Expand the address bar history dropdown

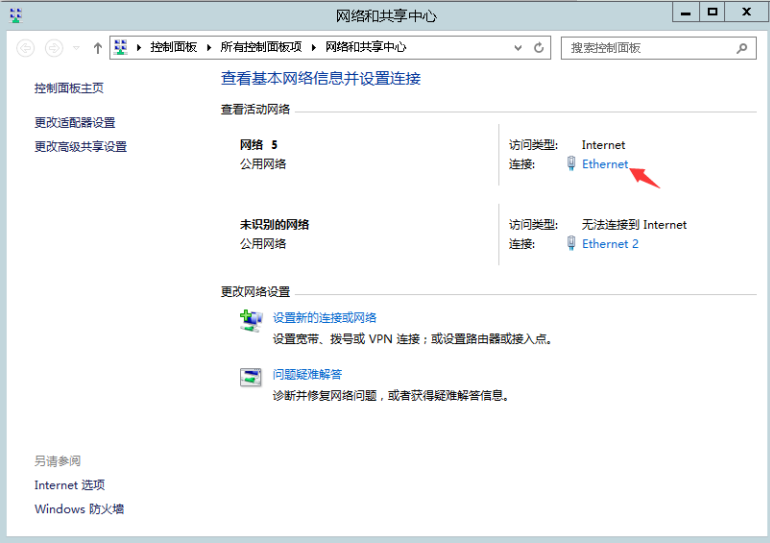tap(518, 48)
